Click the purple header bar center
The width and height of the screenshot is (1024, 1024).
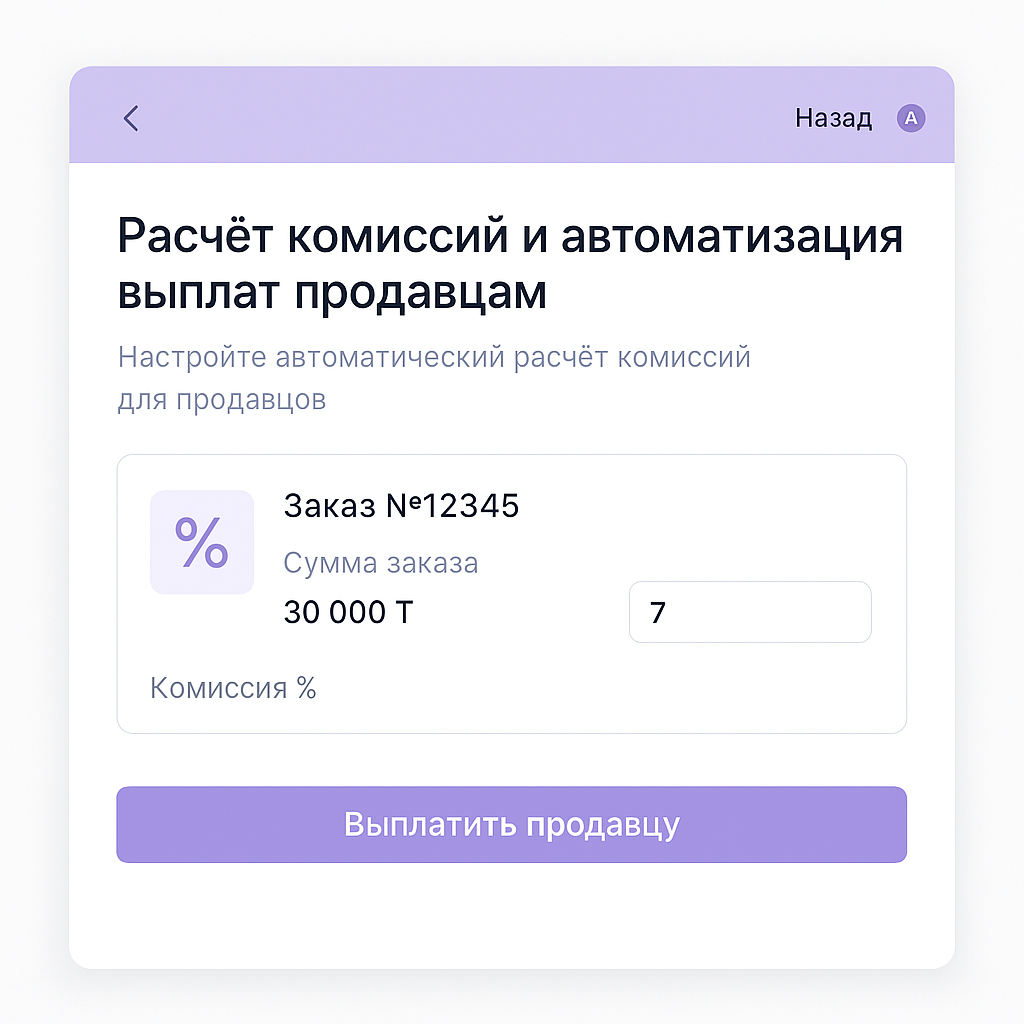(511, 115)
